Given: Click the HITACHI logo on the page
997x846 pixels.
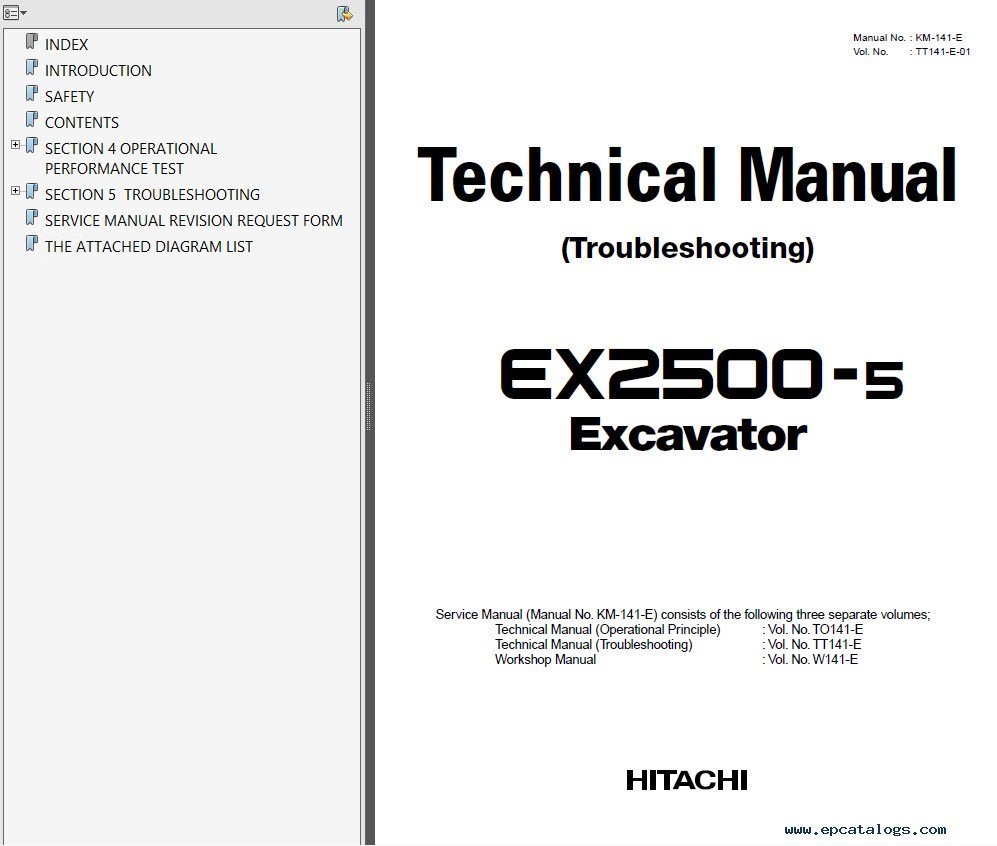Looking at the screenshot, I should tap(687, 780).
